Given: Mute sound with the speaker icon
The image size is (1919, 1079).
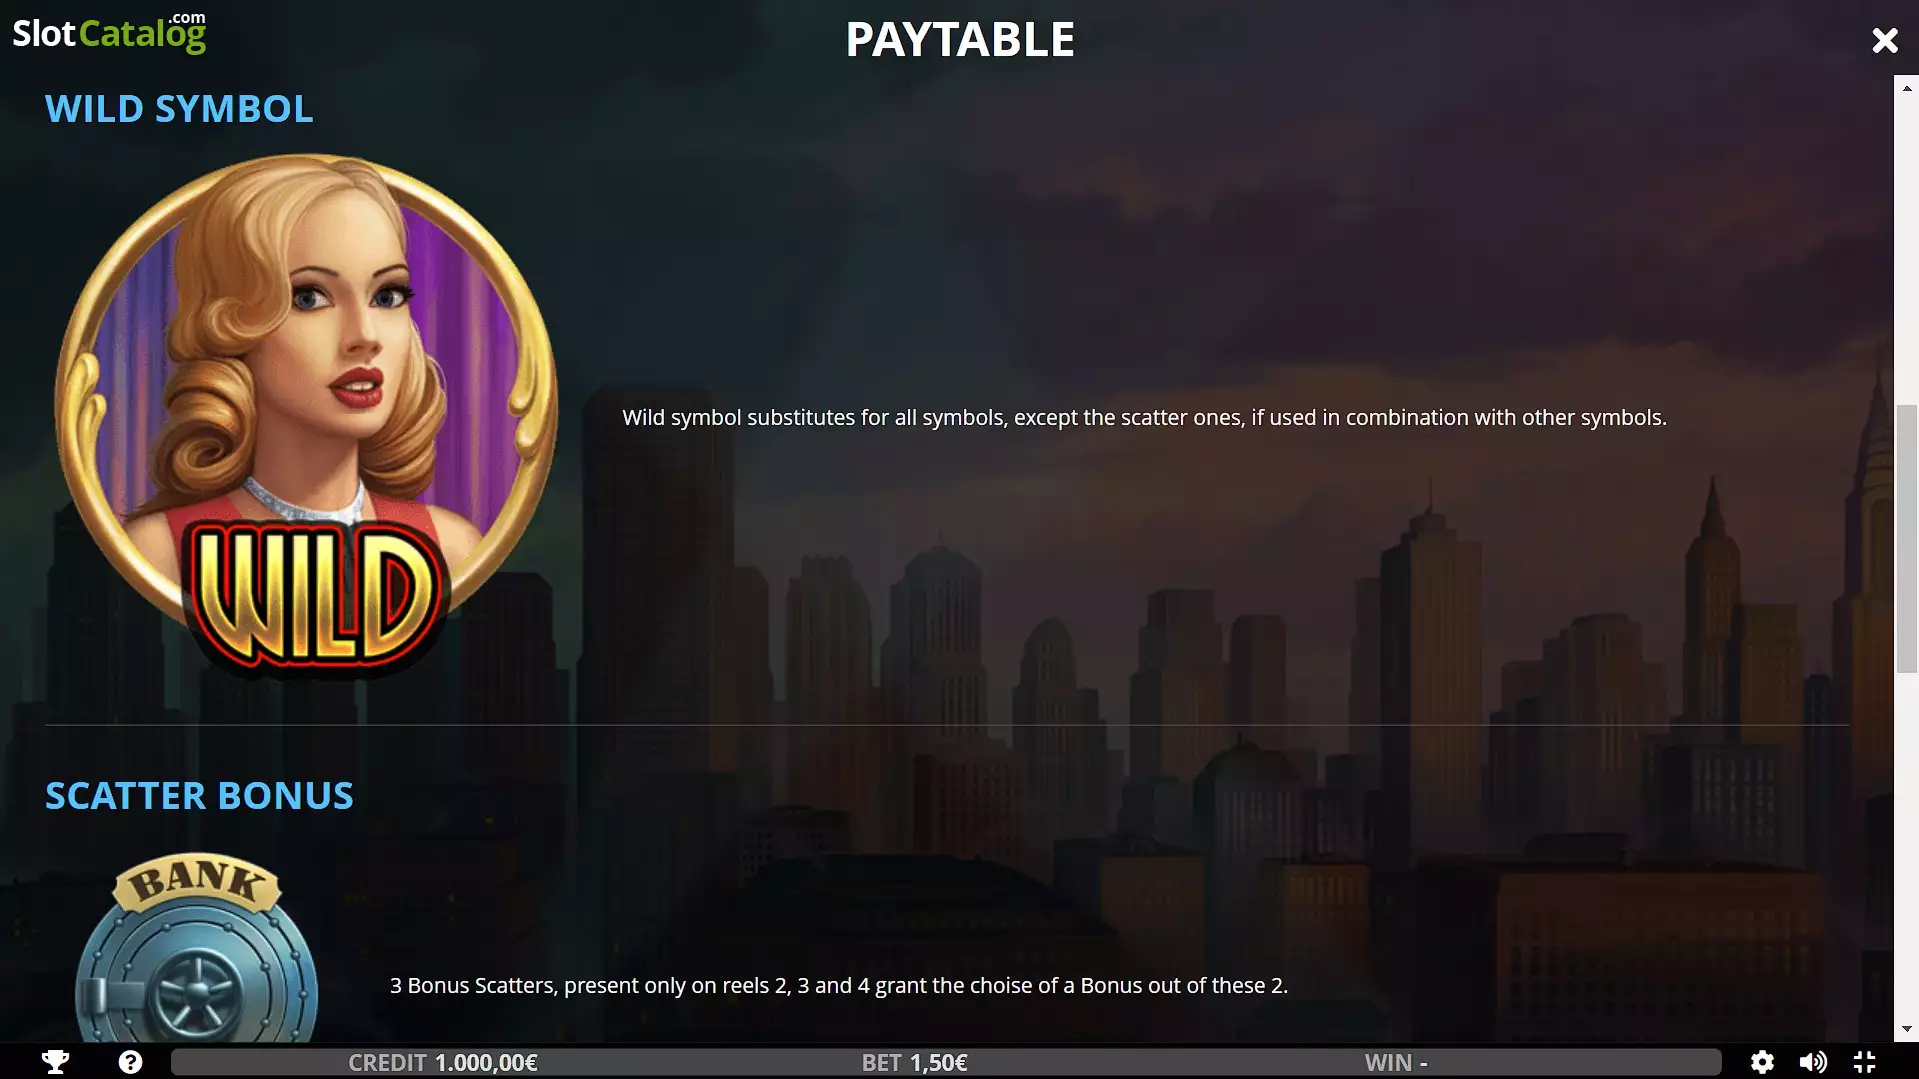Looking at the screenshot, I should click(1813, 1062).
